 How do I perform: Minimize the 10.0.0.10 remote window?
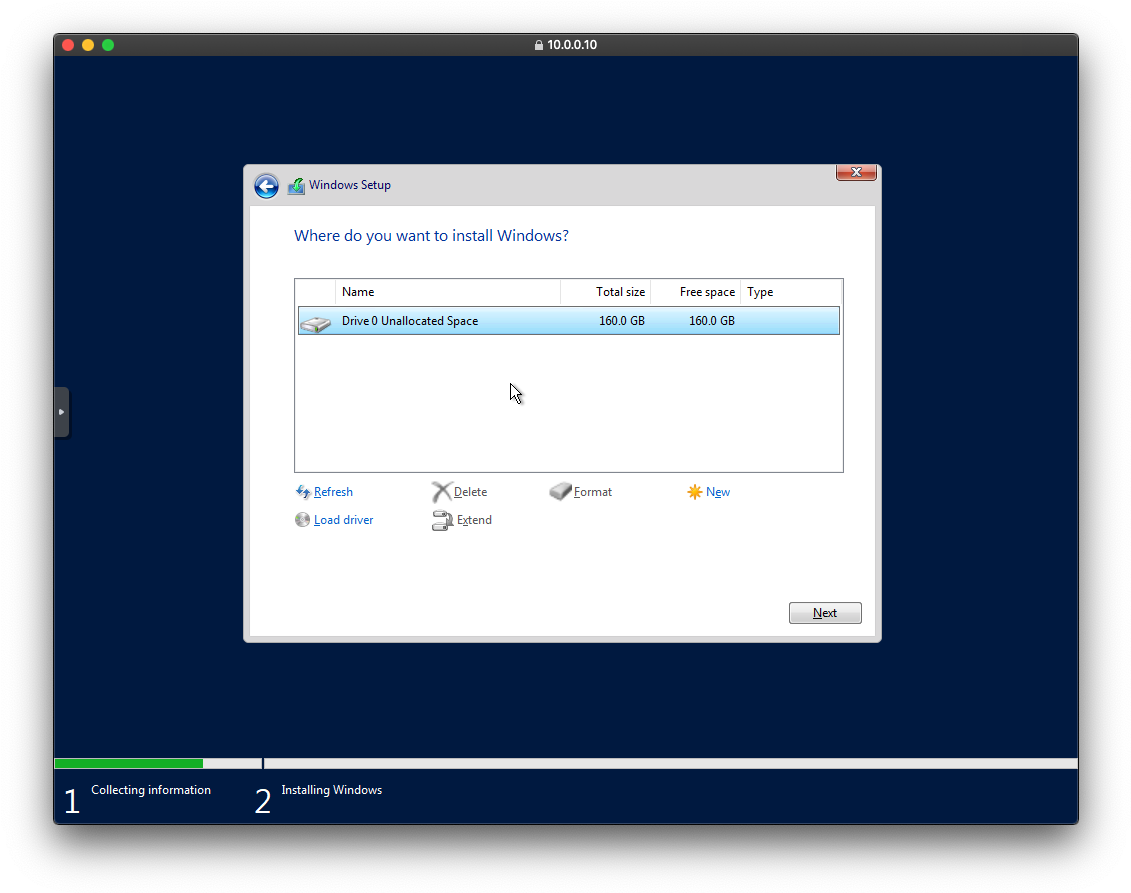tap(88, 45)
